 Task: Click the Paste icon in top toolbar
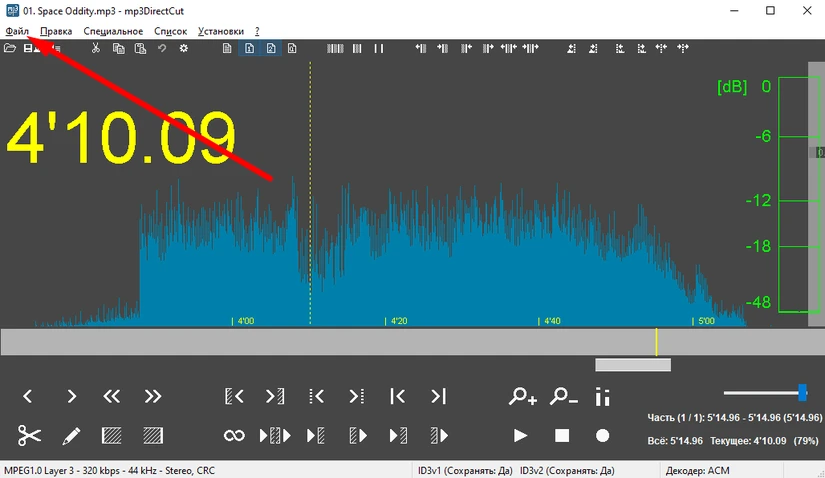[x=140, y=48]
